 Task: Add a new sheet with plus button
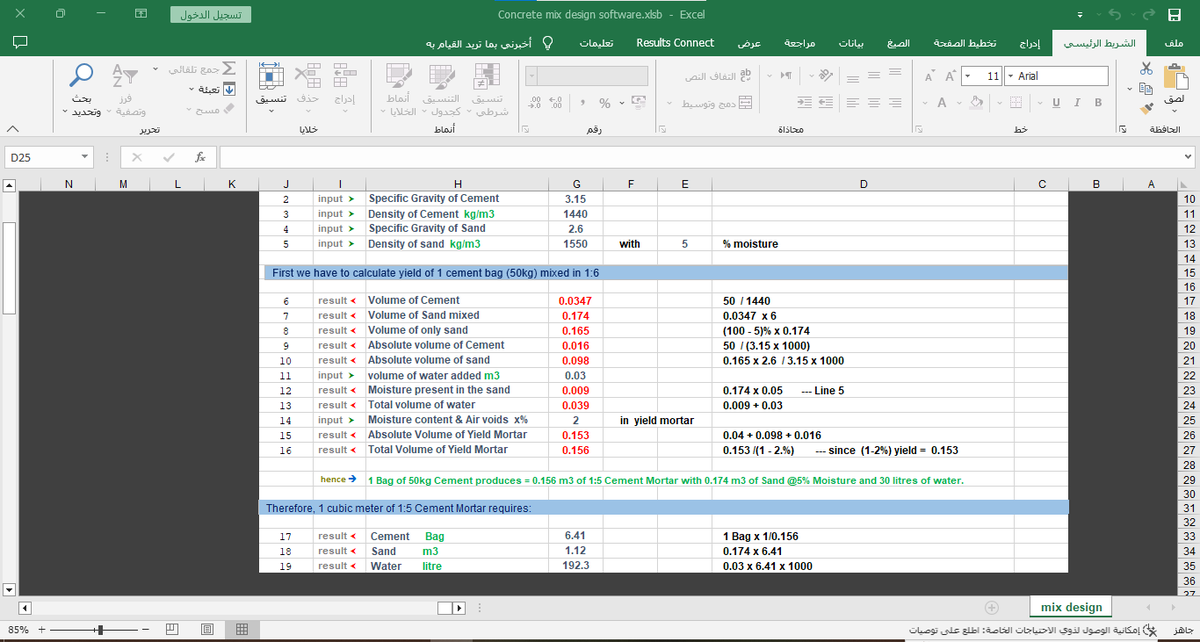click(992, 607)
